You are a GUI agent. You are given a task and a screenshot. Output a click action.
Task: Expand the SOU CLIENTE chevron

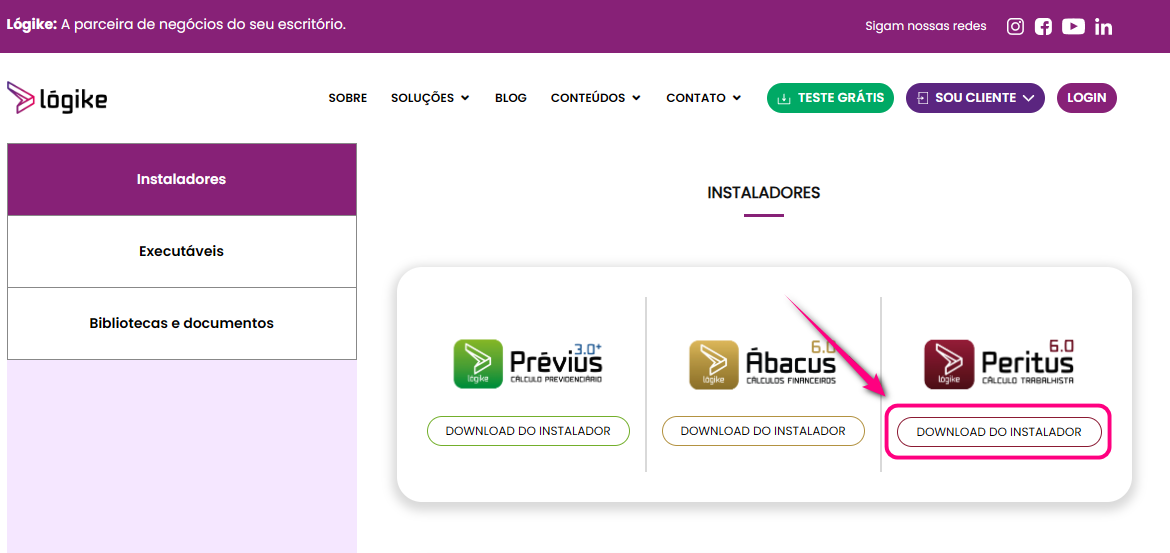1028,99
